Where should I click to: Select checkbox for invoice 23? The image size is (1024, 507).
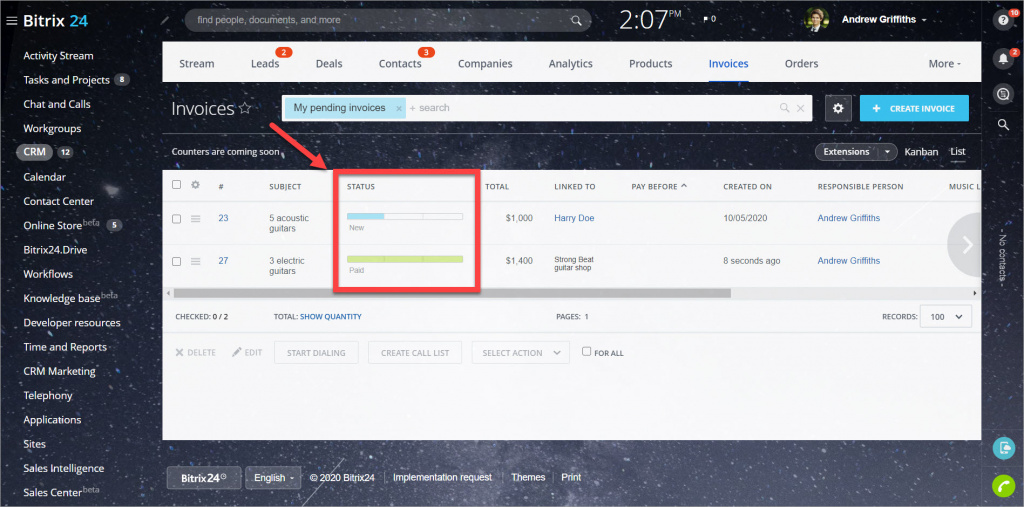tap(176, 219)
